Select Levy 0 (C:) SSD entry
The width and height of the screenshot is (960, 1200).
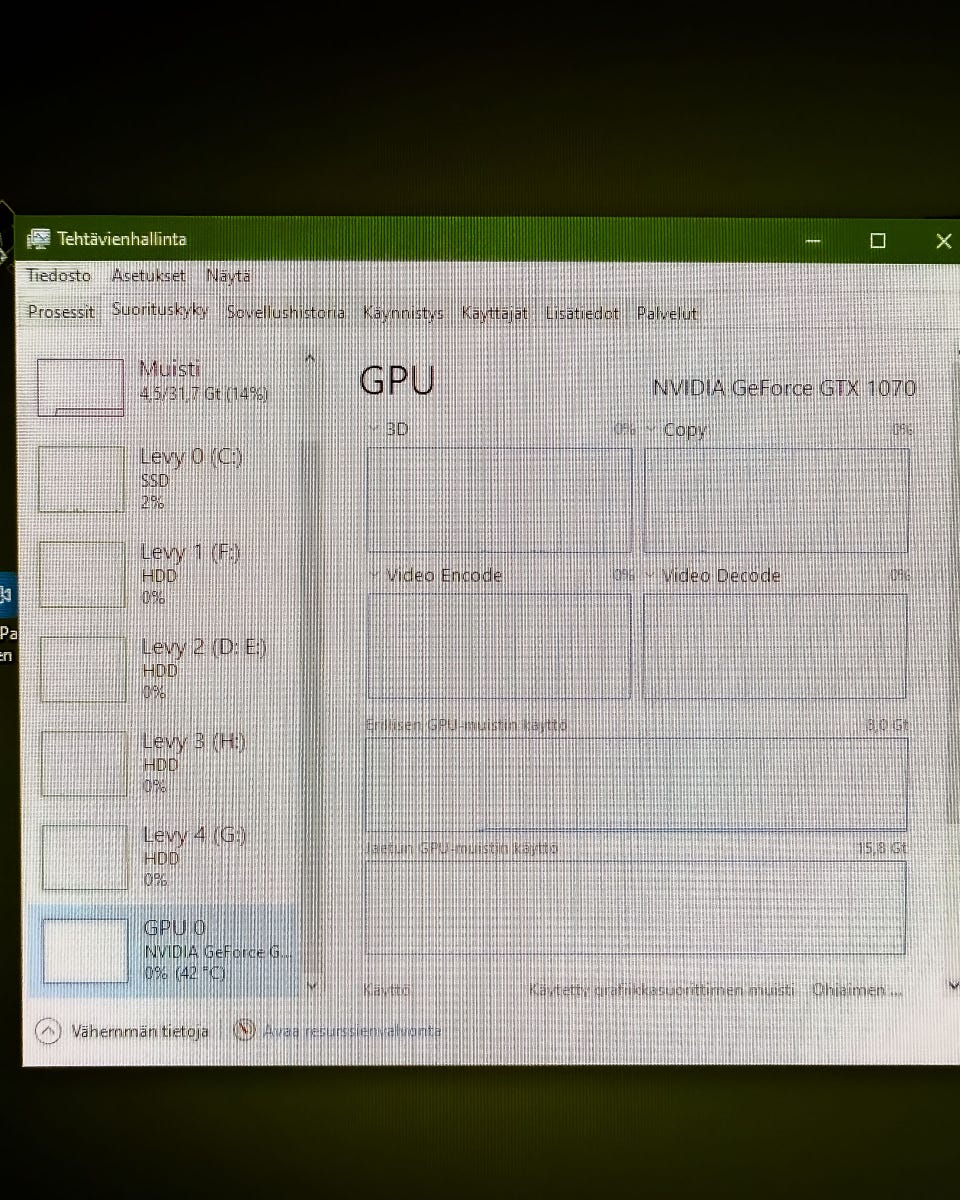tap(165, 478)
